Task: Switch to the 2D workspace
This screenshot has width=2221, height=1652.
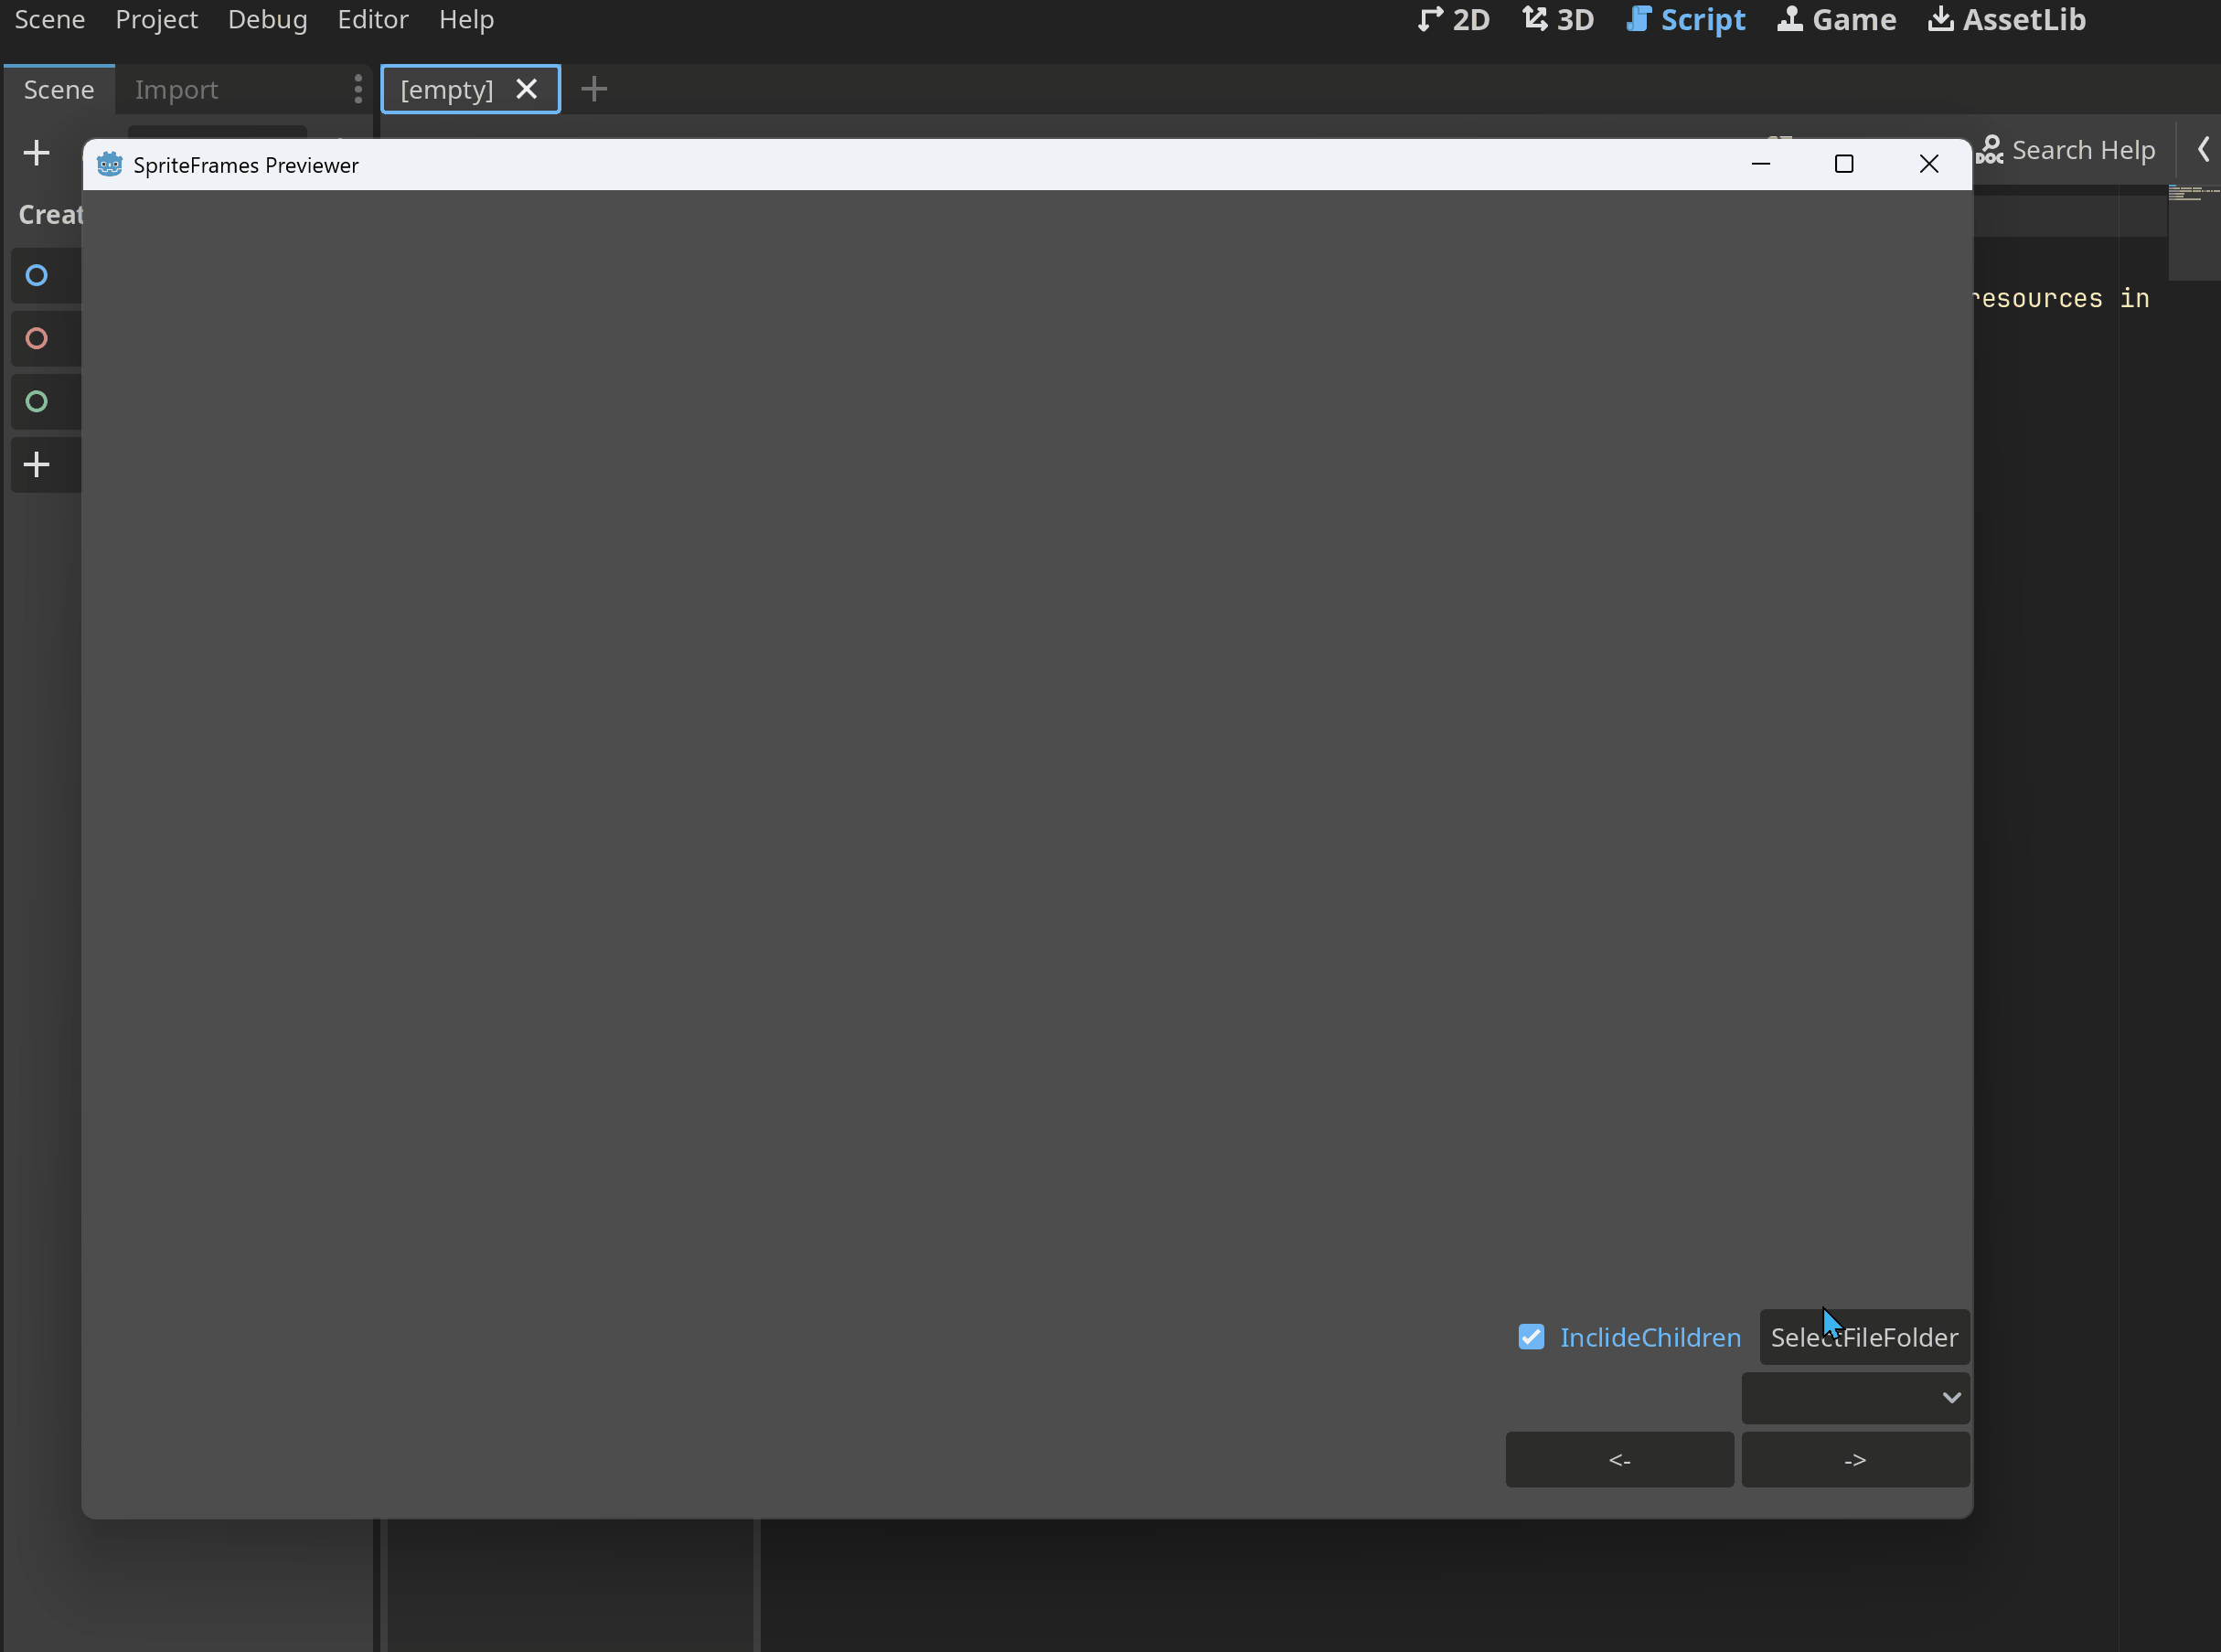Action: tap(1454, 20)
